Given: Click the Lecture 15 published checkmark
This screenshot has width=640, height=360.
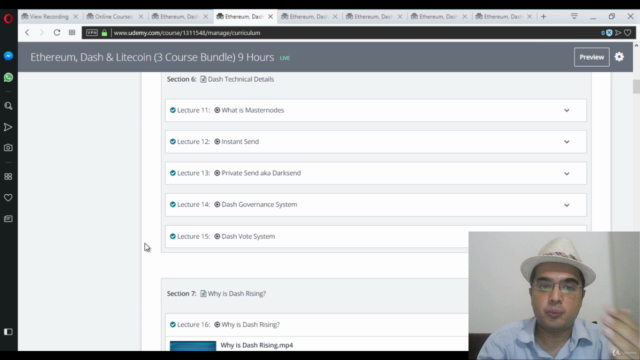Looking at the screenshot, I should (173, 236).
